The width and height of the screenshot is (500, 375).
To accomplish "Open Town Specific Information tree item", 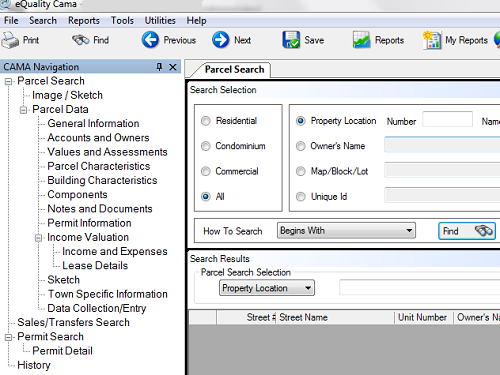I will pyautogui.click(x=108, y=294).
